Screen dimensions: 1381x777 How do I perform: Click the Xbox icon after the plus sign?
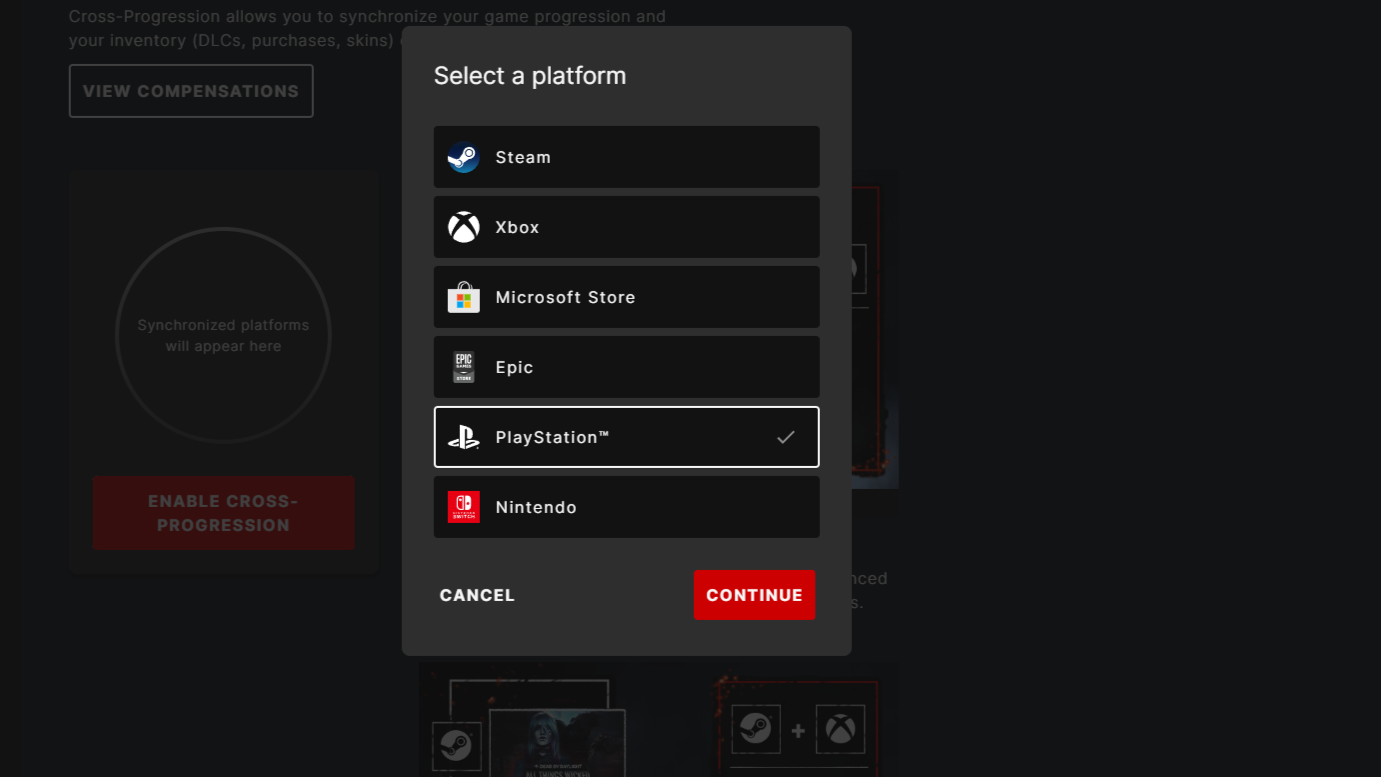839,731
